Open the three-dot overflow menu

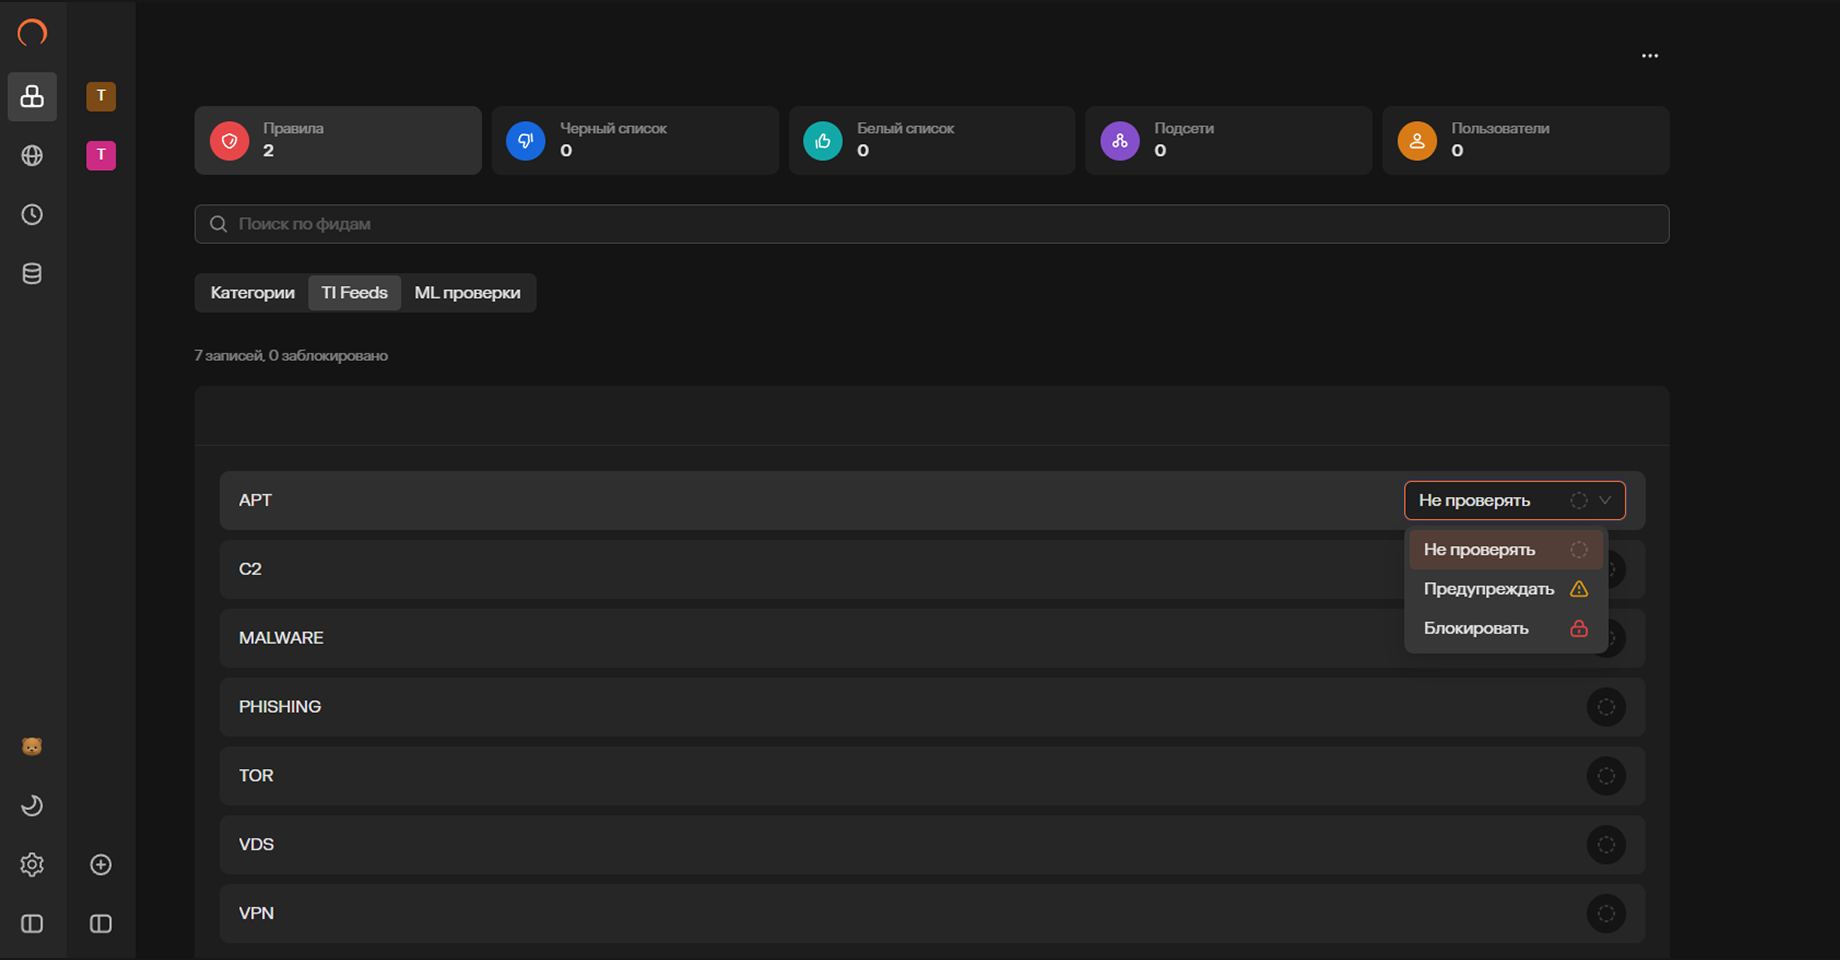click(1650, 55)
